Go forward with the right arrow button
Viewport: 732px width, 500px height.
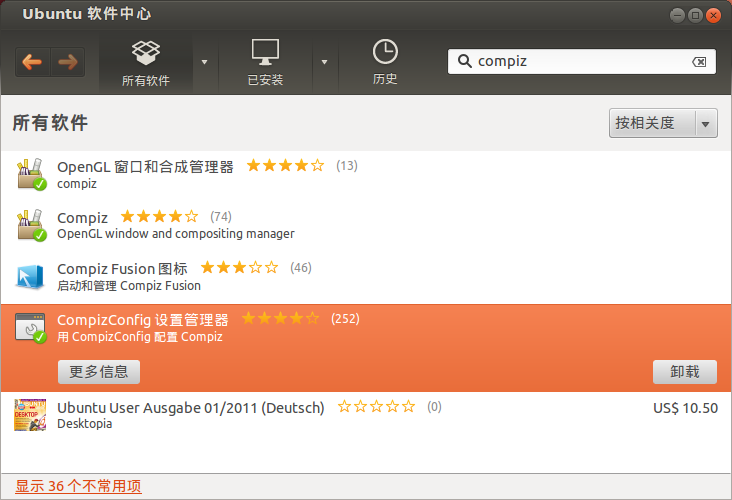click(68, 62)
